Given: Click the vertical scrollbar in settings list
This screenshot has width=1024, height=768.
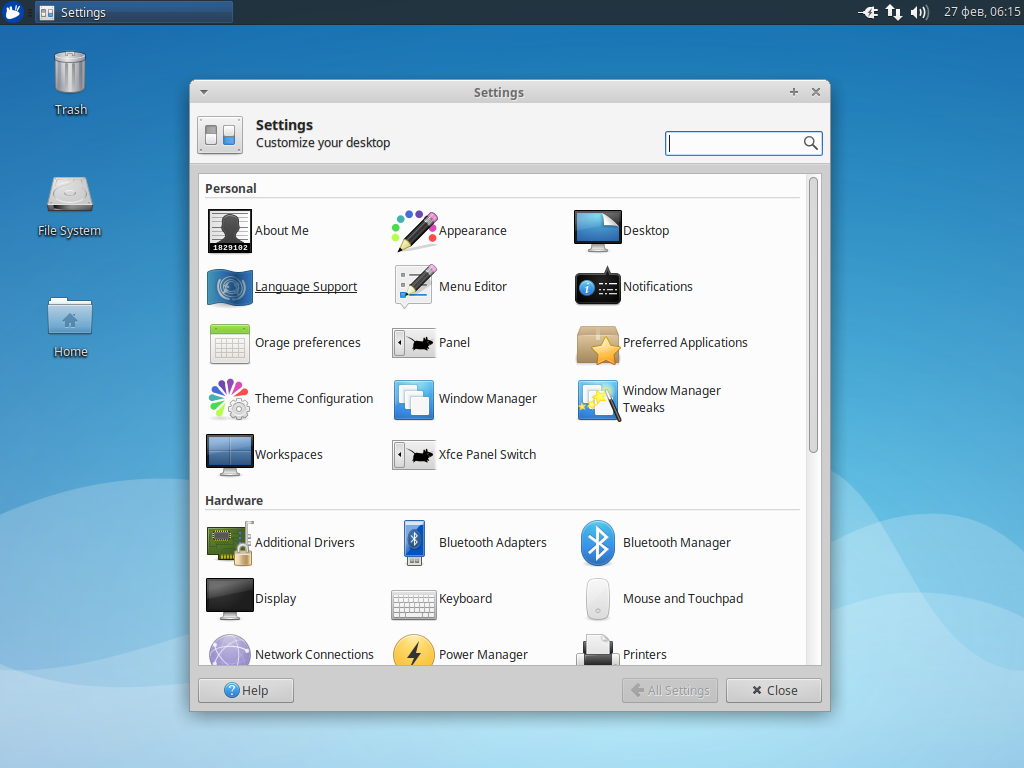Looking at the screenshot, I should pos(813,315).
